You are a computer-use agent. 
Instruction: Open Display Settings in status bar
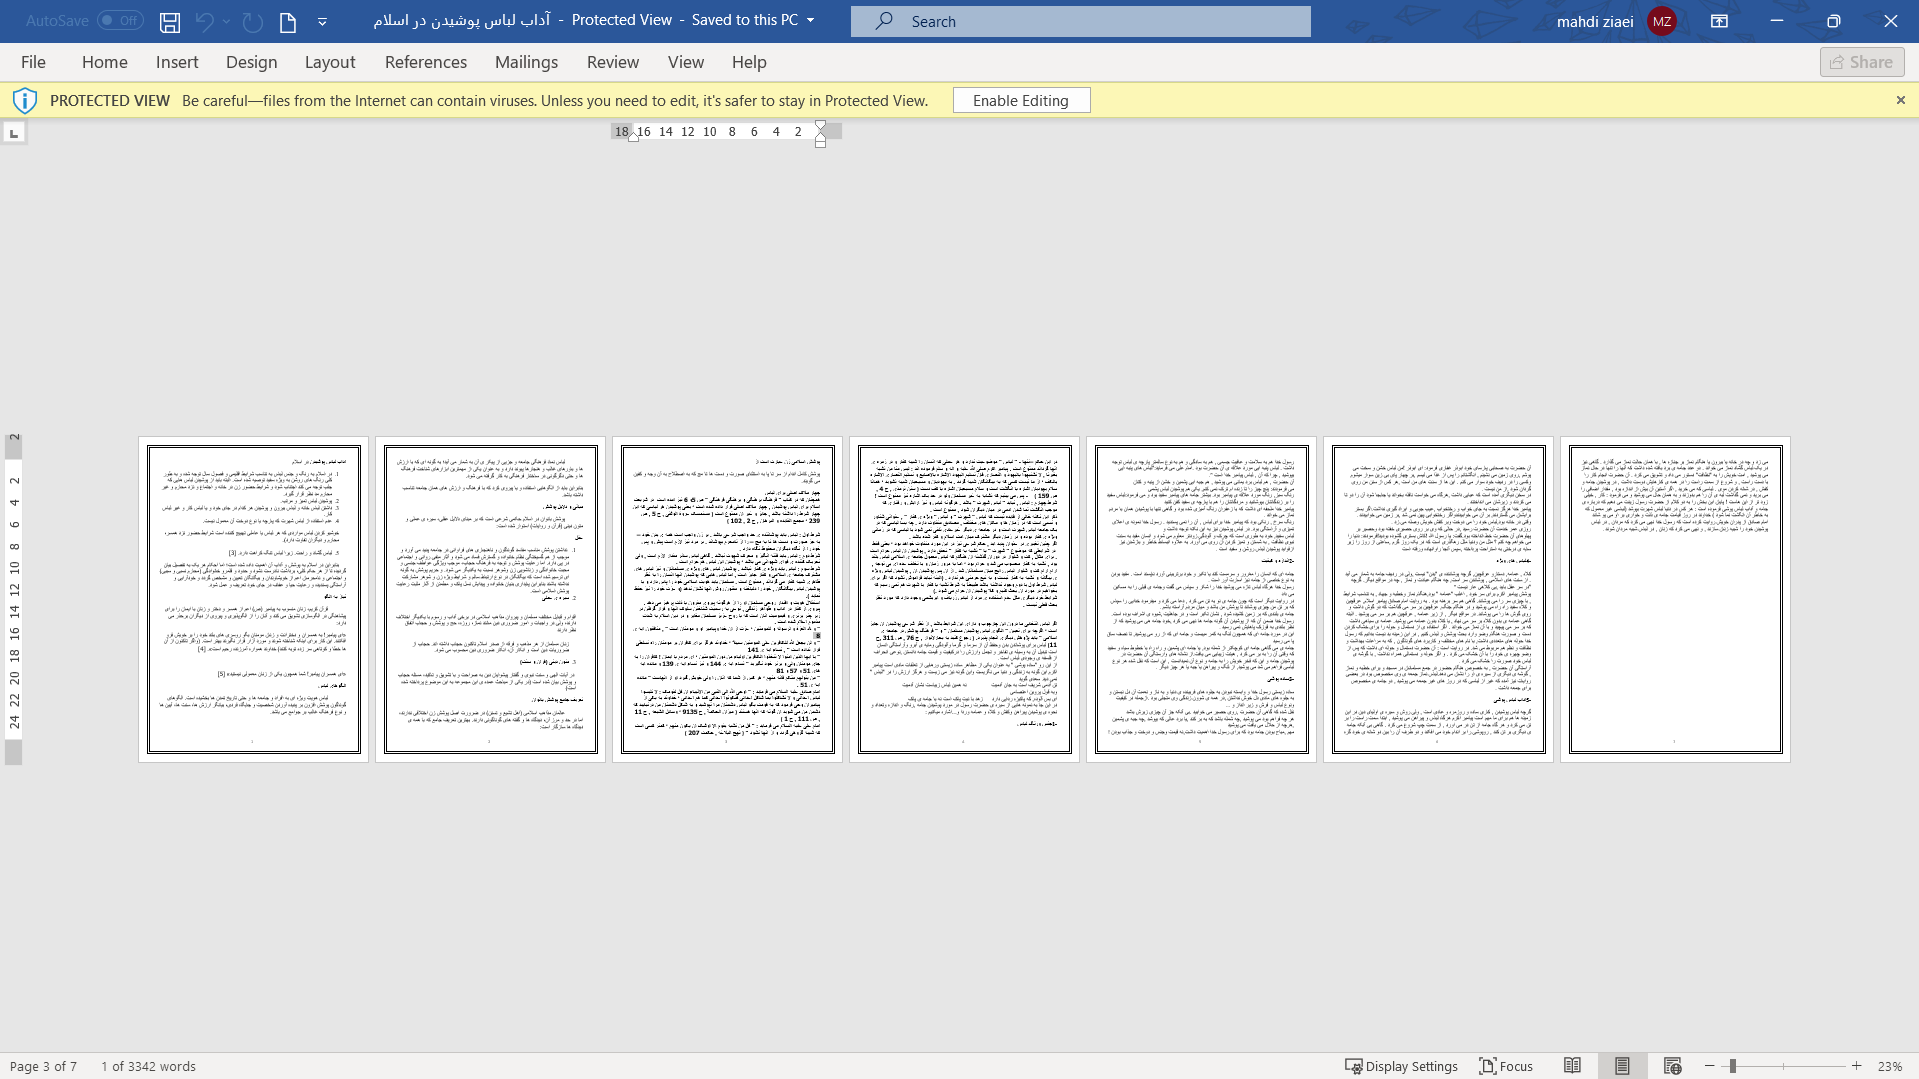(x=1401, y=1066)
